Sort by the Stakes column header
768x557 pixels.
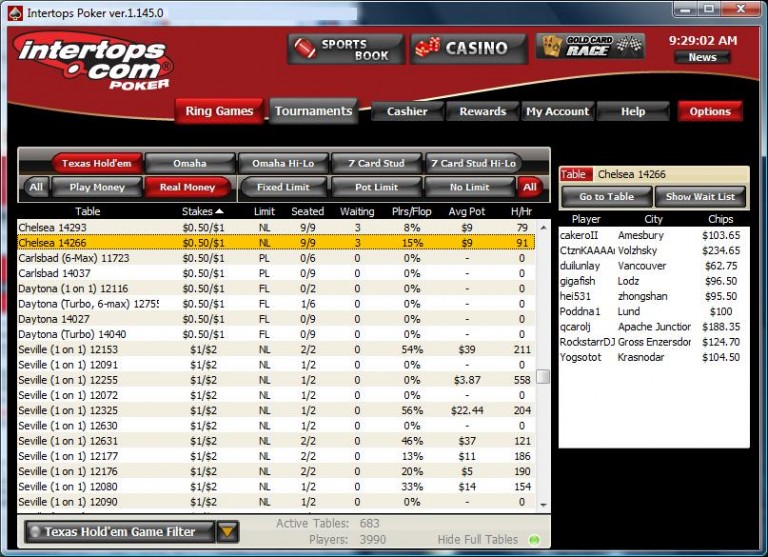(x=202, y=212)
